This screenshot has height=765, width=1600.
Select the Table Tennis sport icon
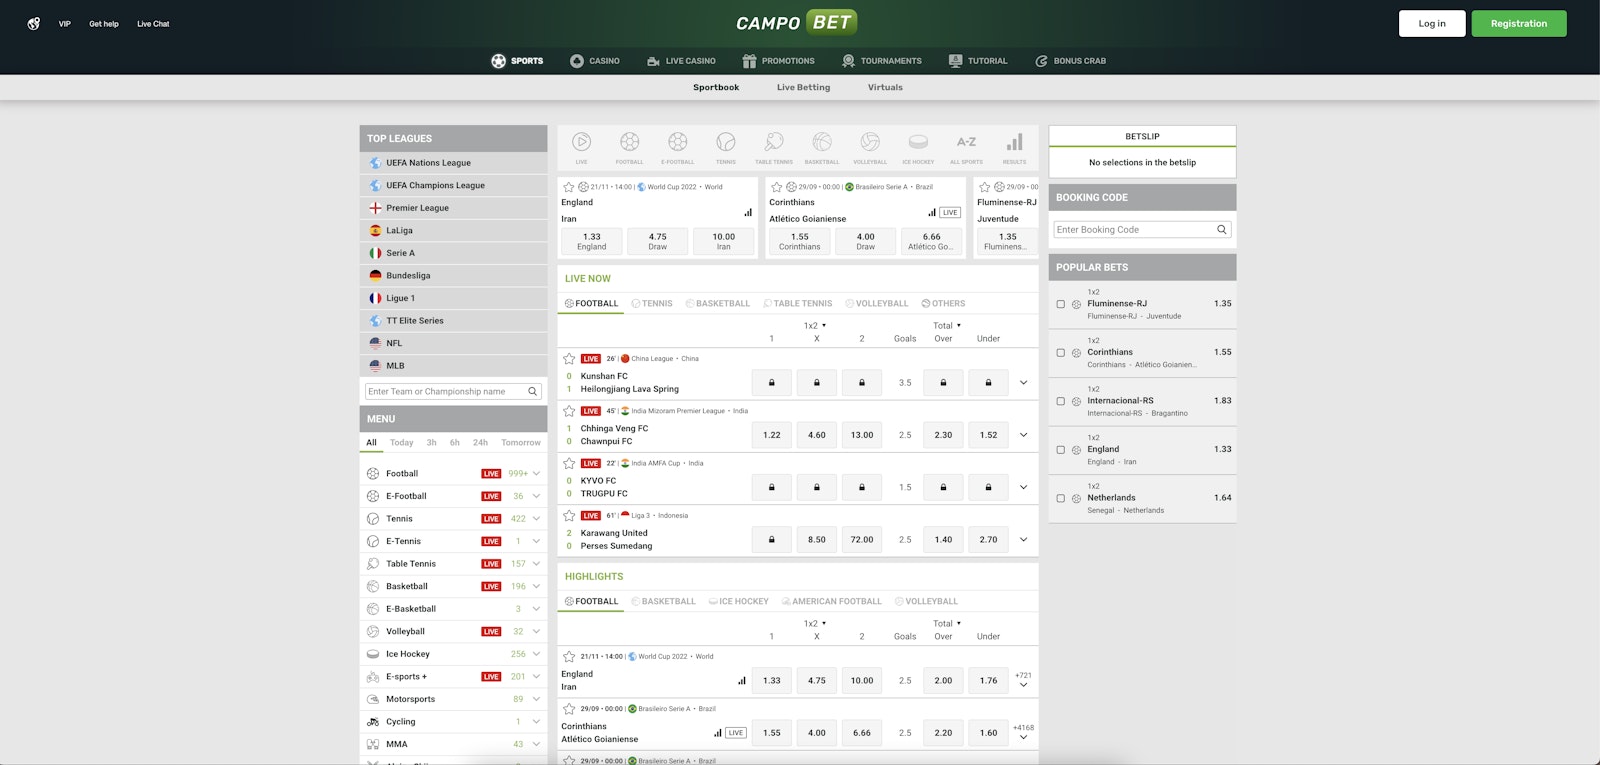point(774,143)
